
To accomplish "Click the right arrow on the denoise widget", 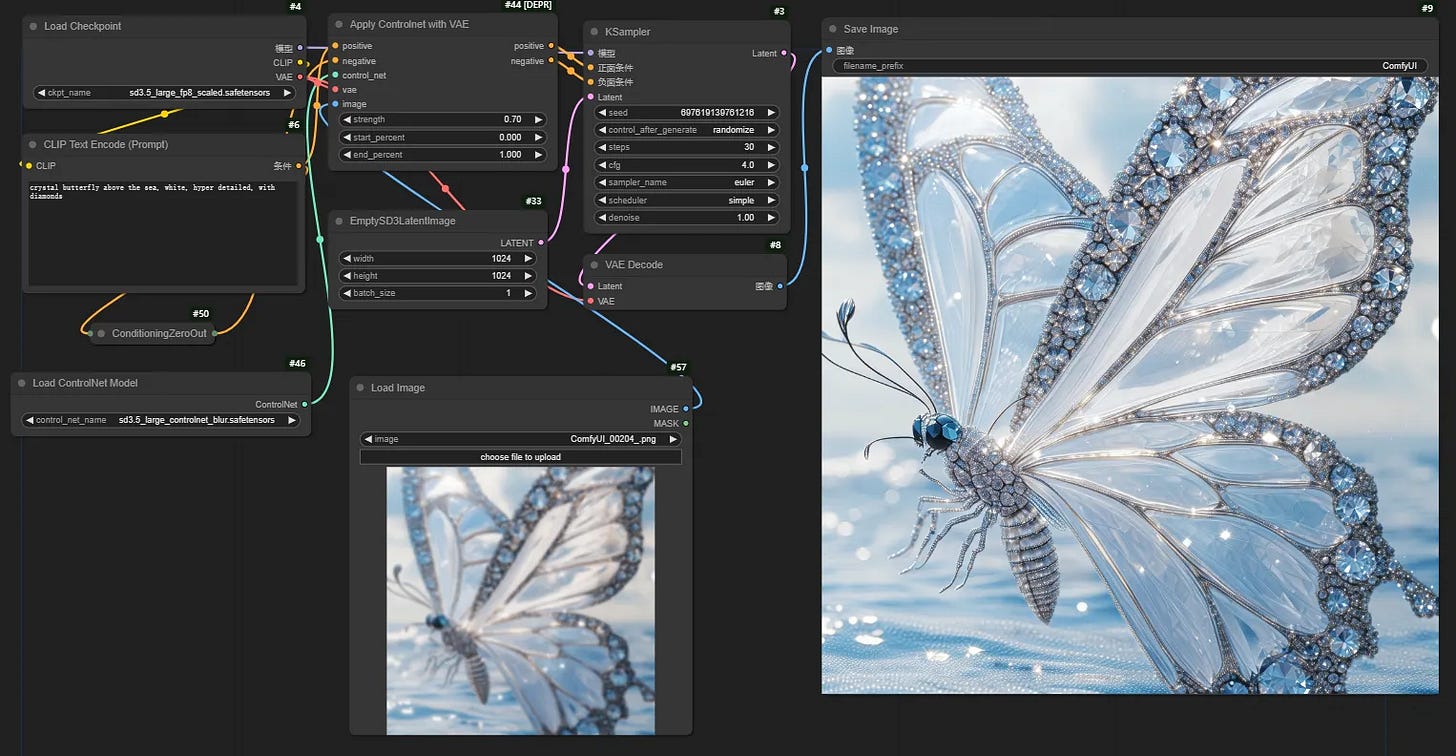I will [x=770, y=217].
